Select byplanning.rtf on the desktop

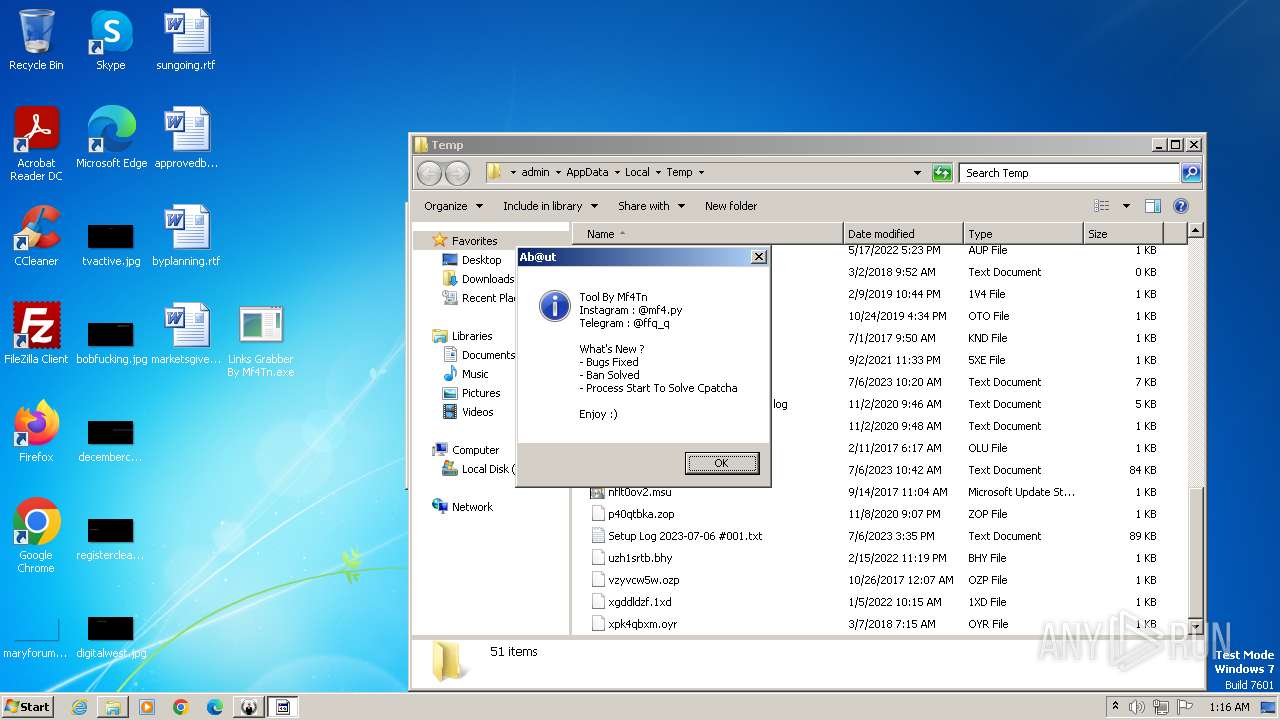click(186, 235)
